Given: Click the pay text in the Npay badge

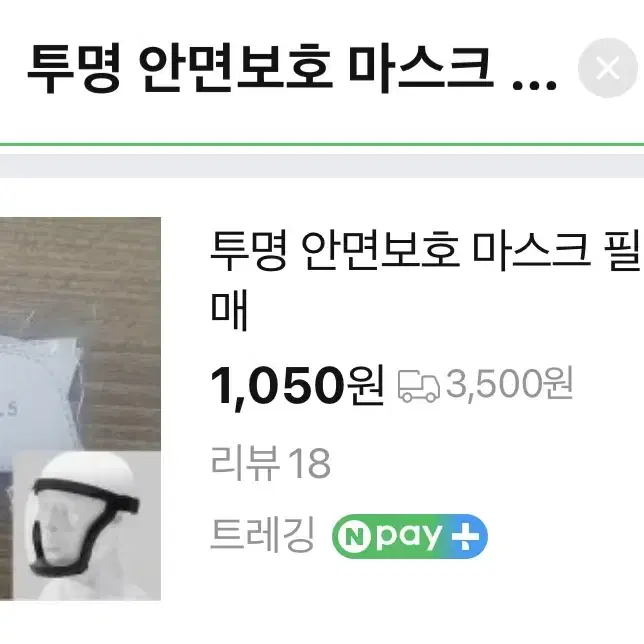Looking at the screenshot, I should click(x=409, y=536).
